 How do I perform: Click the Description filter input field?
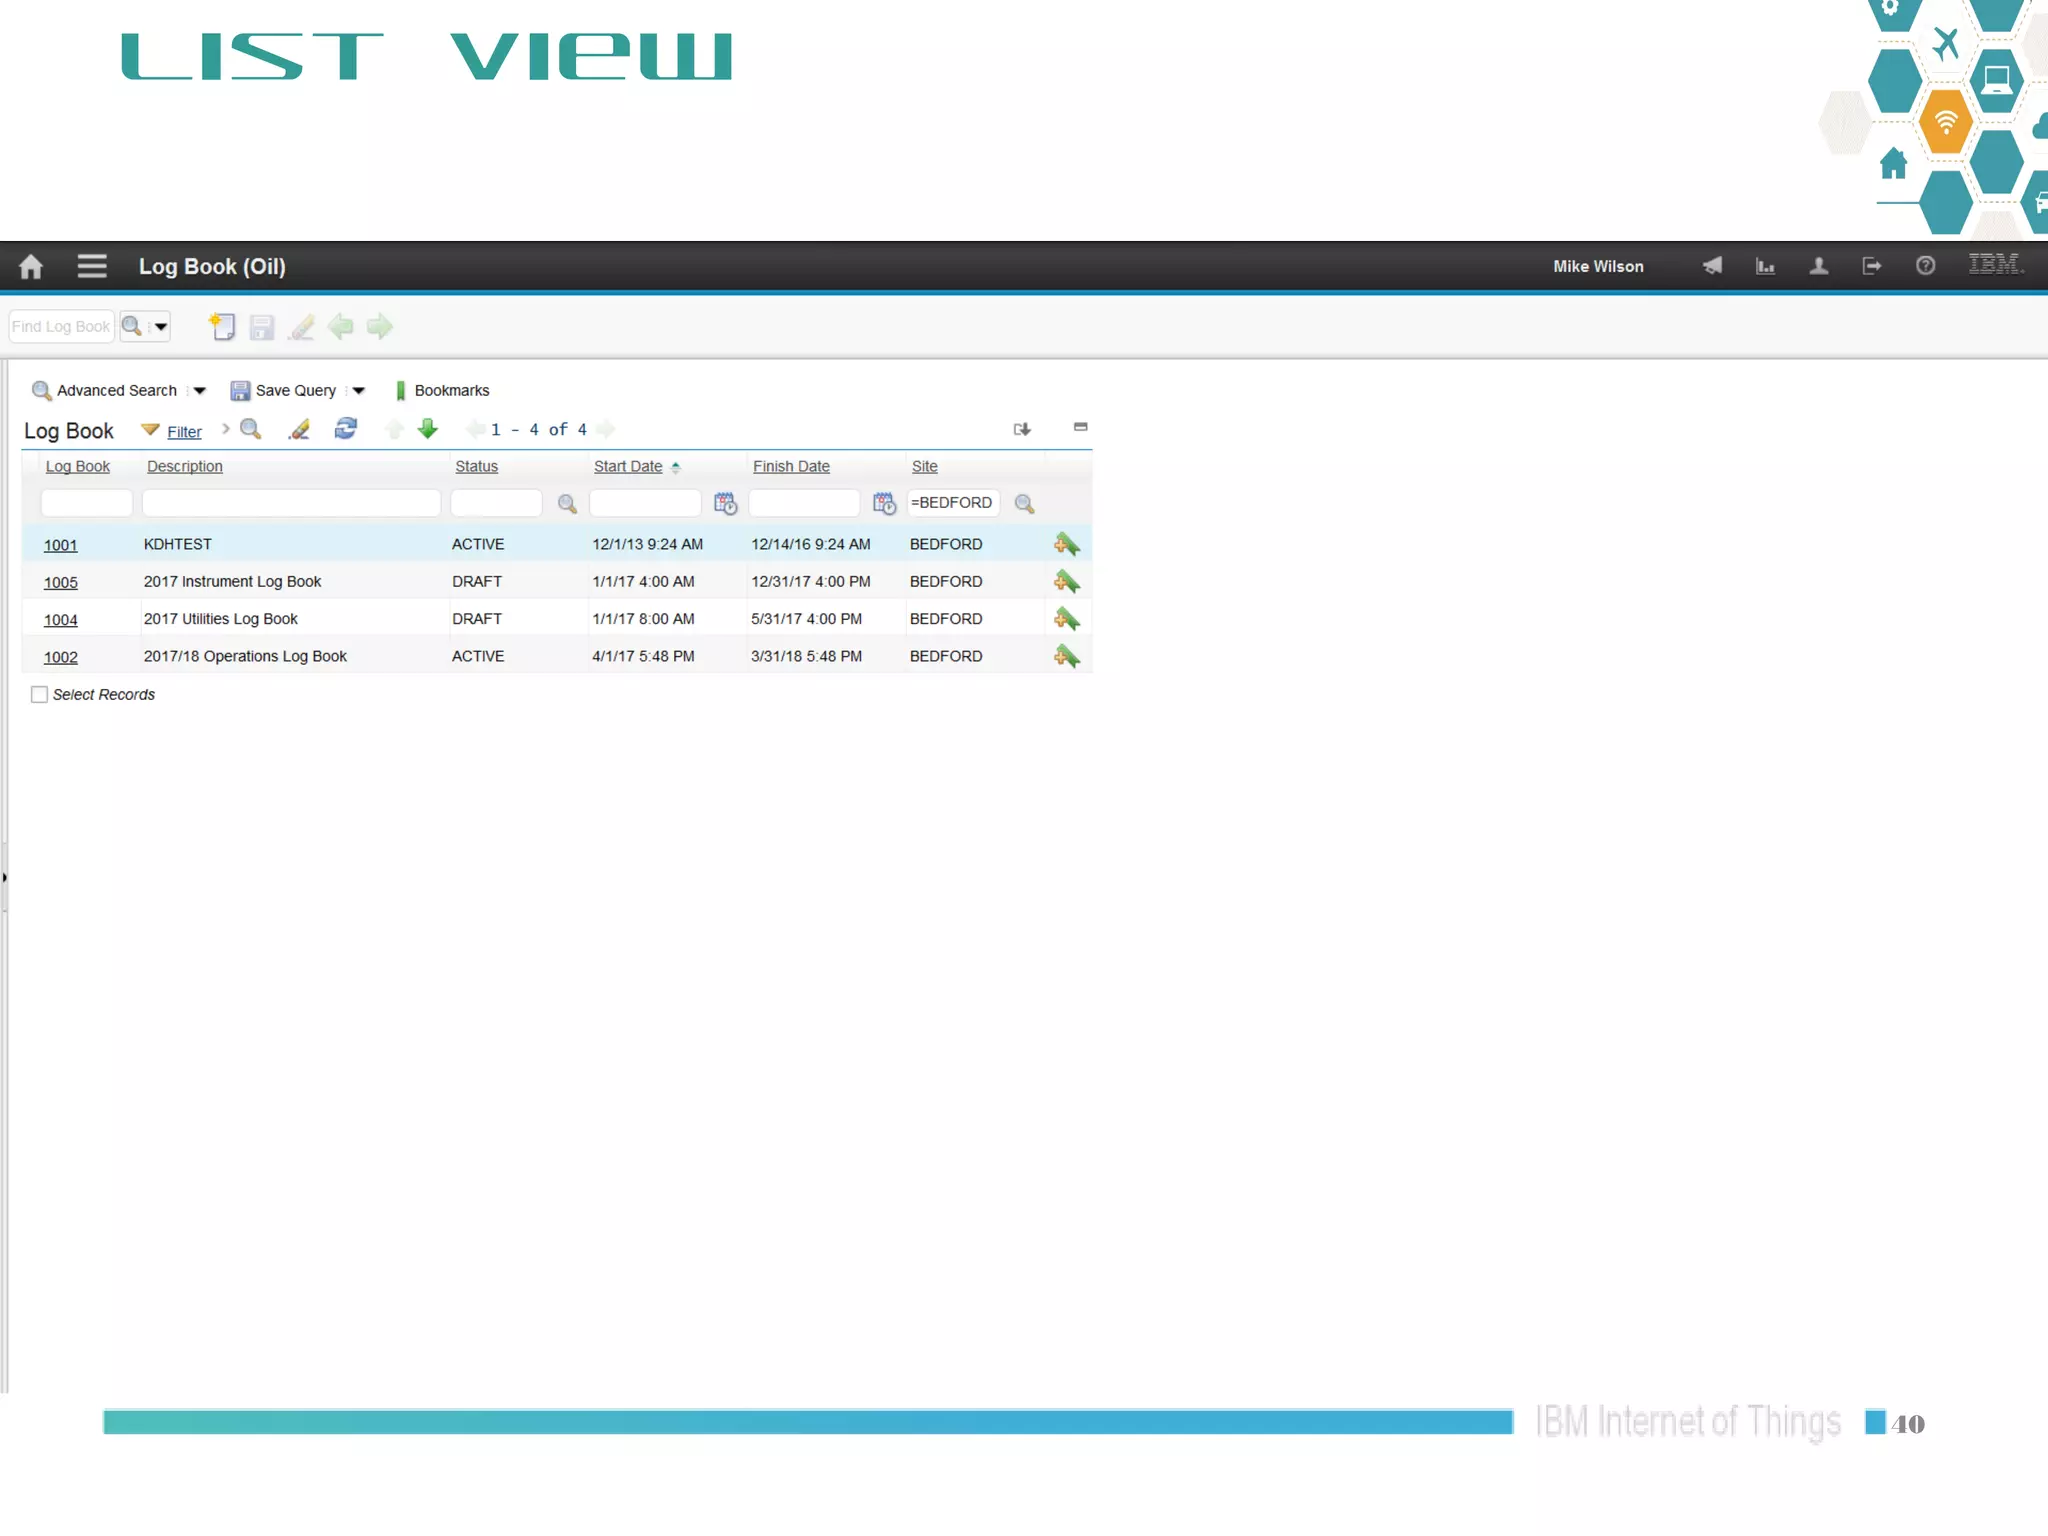click(x=291, y=503)
